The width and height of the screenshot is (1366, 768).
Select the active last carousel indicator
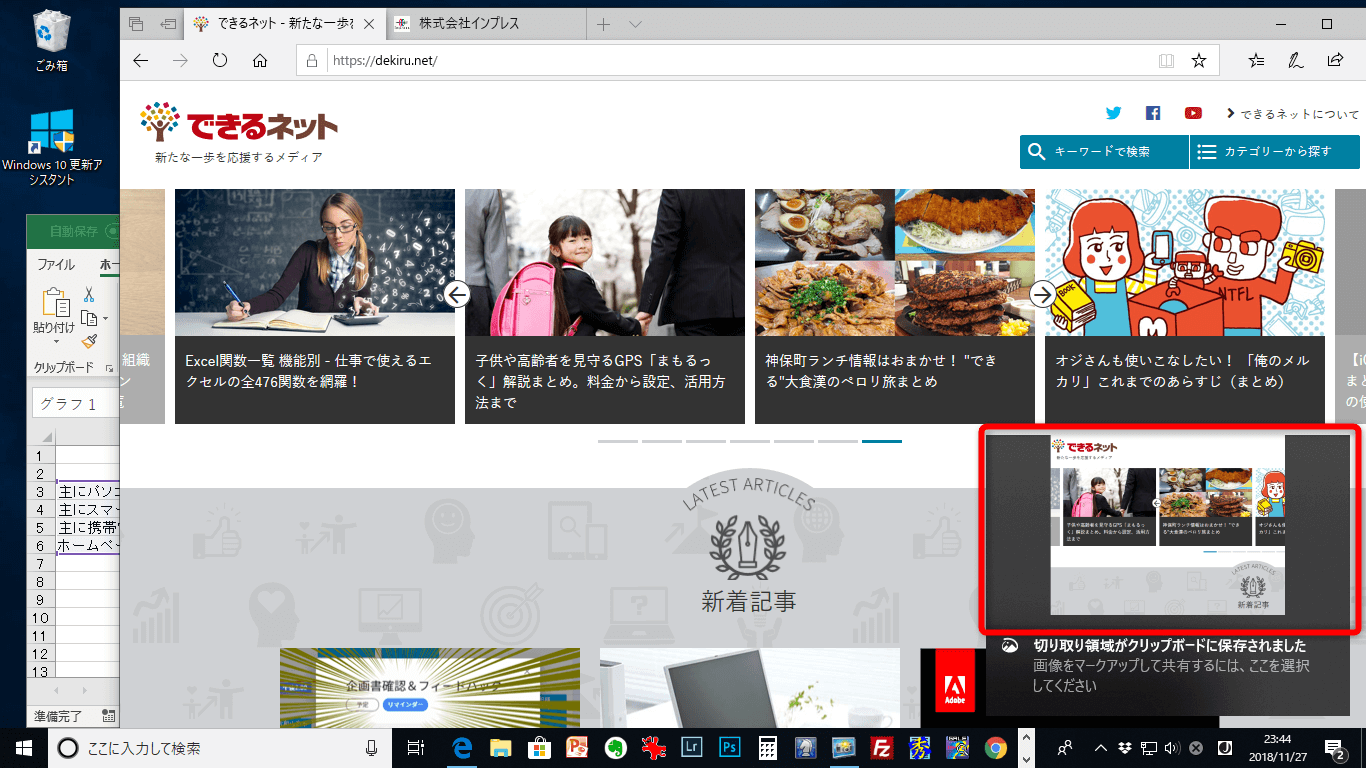[882, 441]
